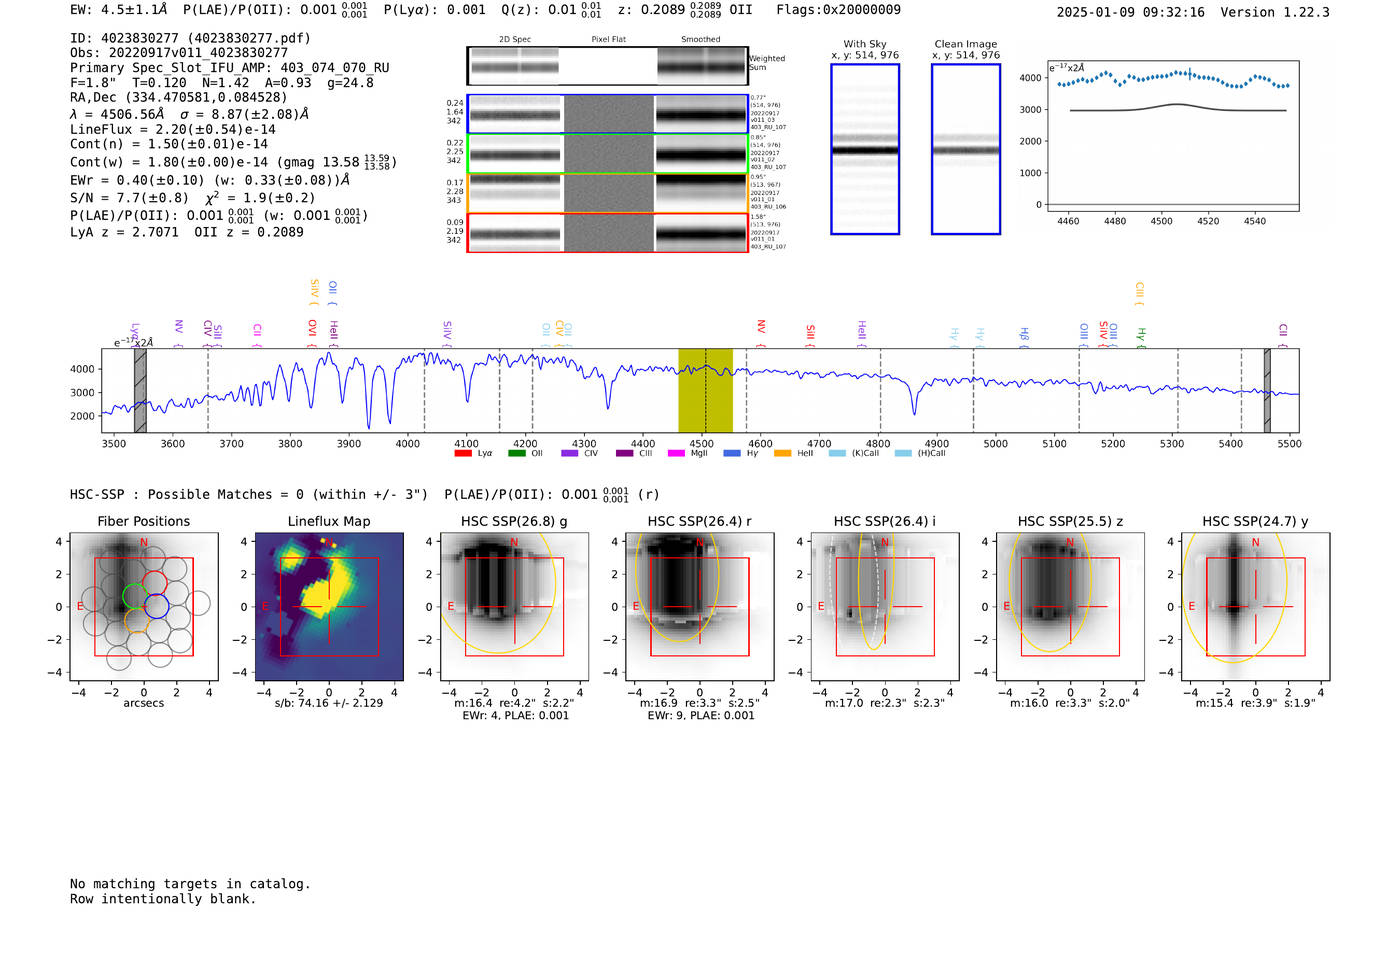Click the 'Pixel Flat' column header
Viewport: 1400px width, 953px height.
608,40
